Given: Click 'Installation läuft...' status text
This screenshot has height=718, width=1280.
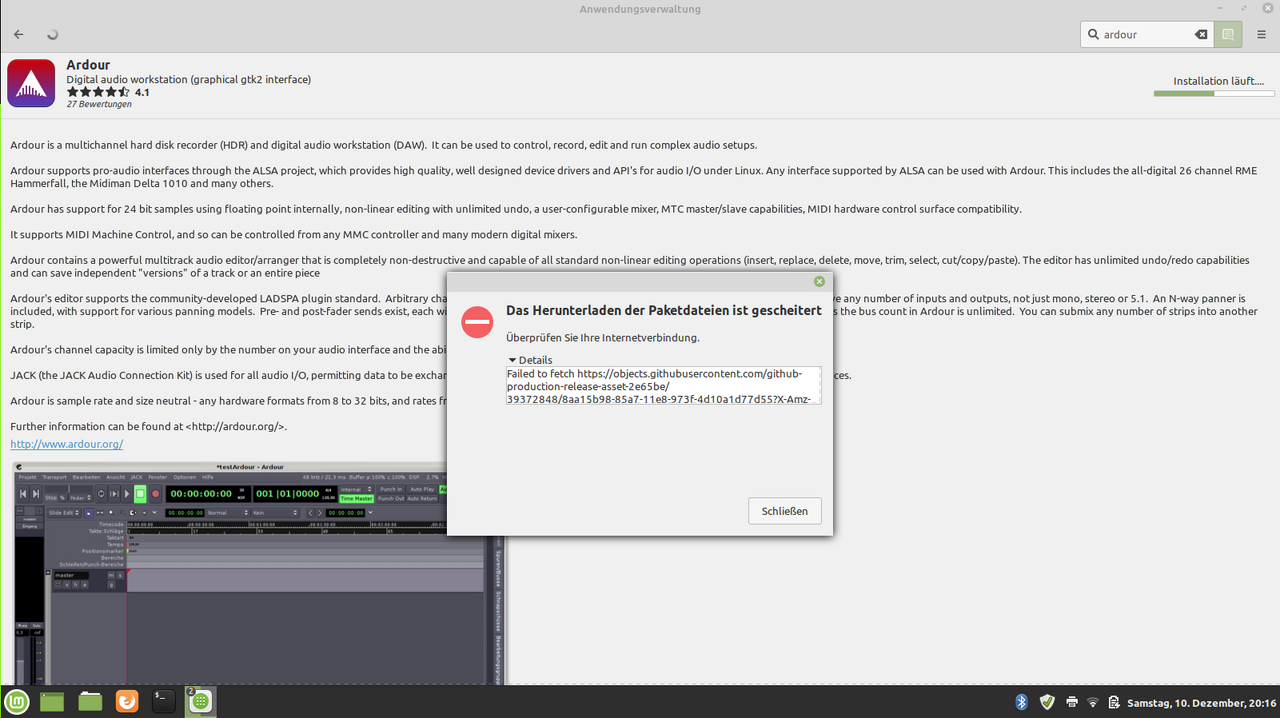Looking at the screenshot, I should pyautogui.click(x=1218, y=81).
